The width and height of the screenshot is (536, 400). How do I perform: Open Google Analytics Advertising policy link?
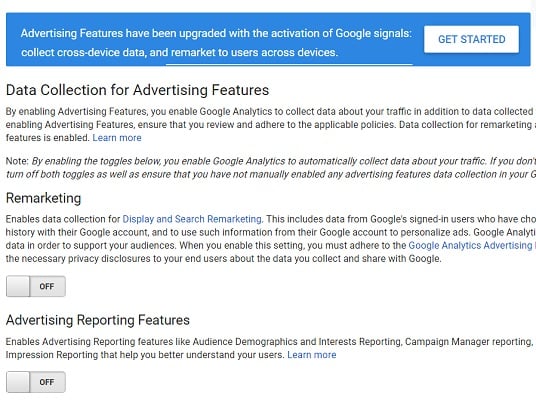[x=472, y=245]
